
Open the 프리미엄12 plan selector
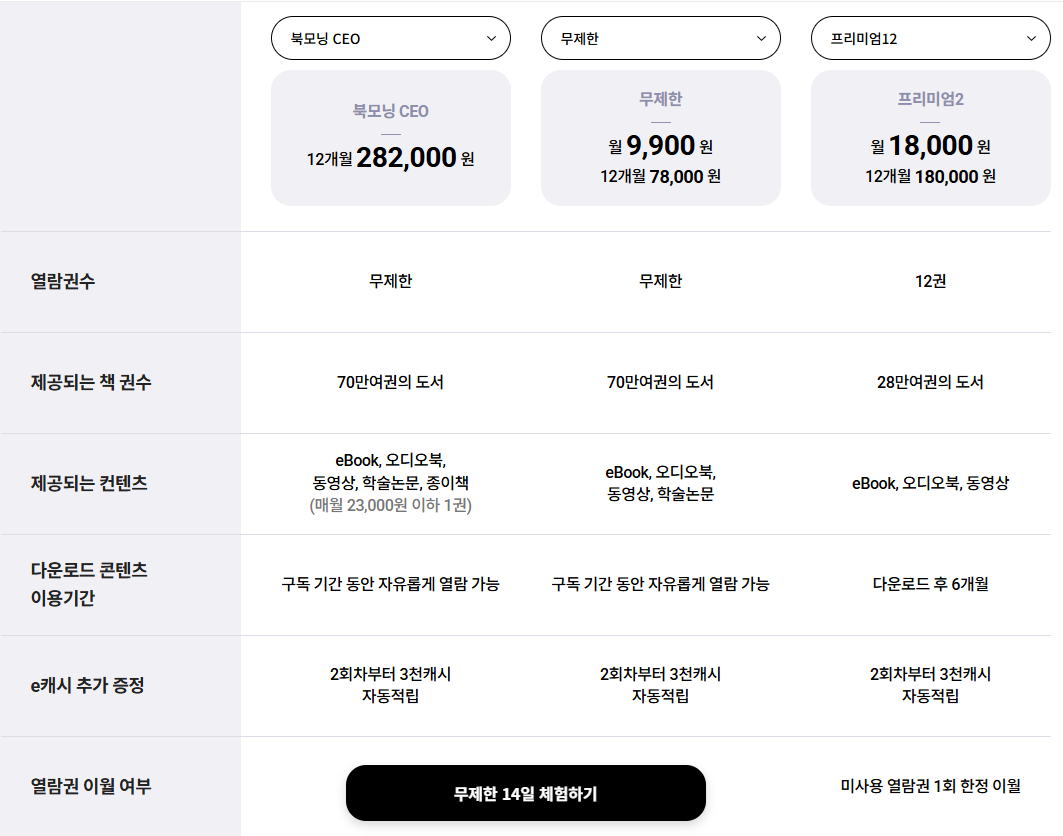coord(930,39)
